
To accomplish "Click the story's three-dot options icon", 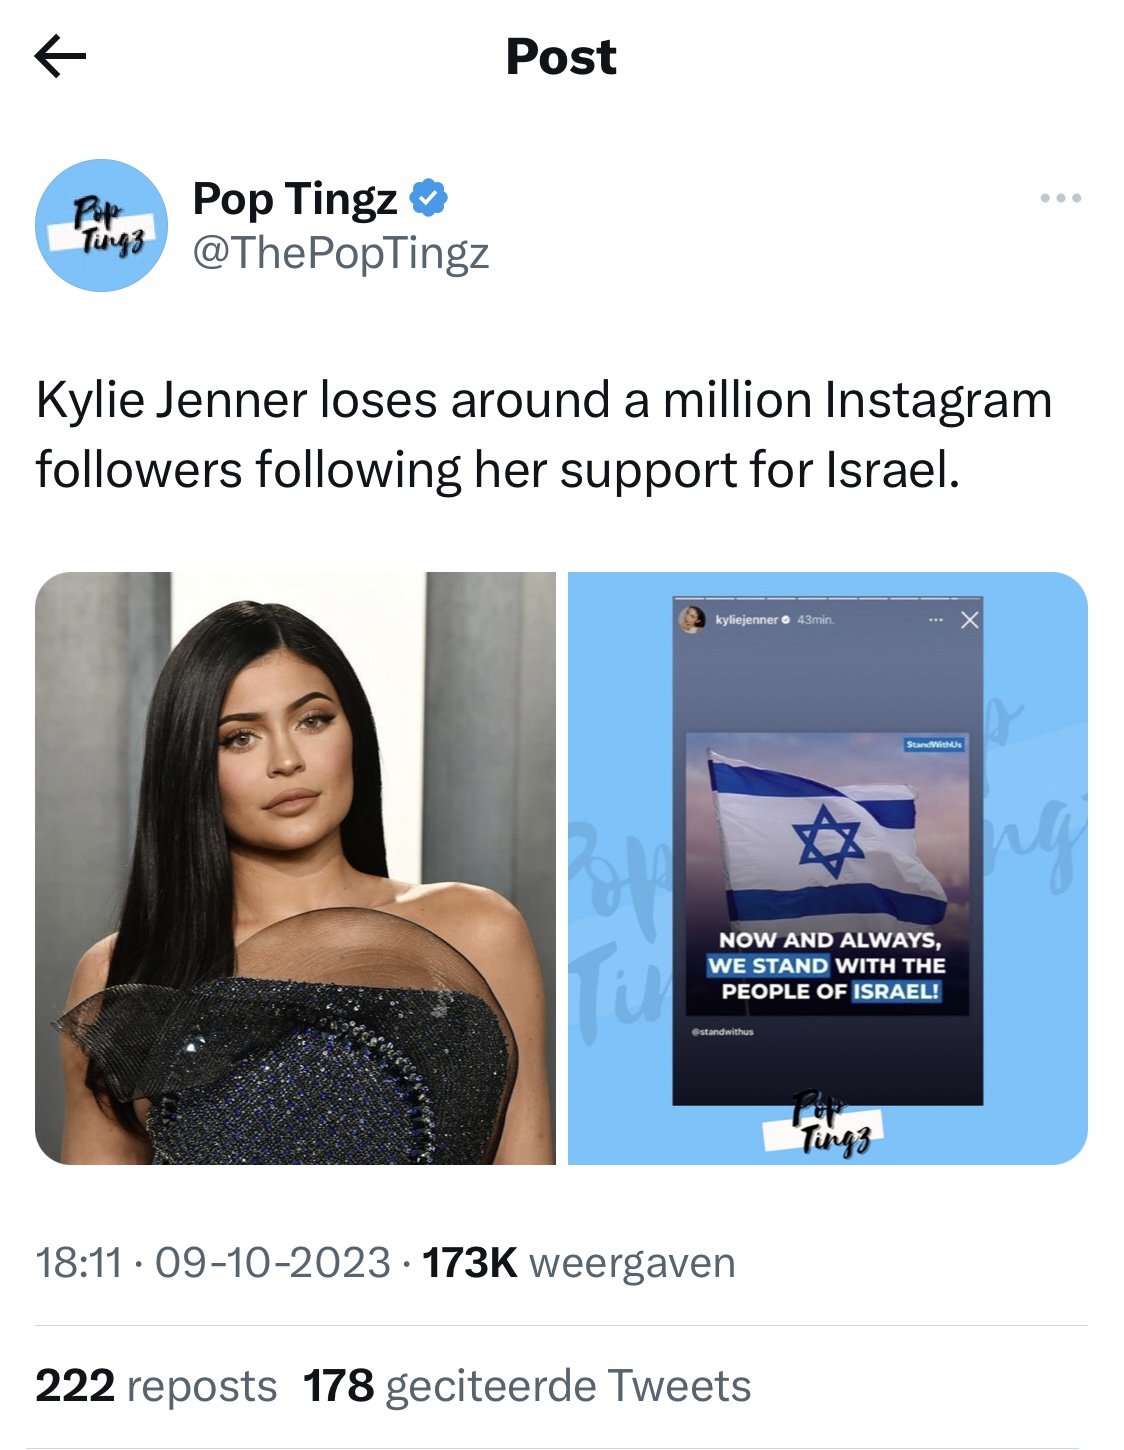I will click(936, 620).
